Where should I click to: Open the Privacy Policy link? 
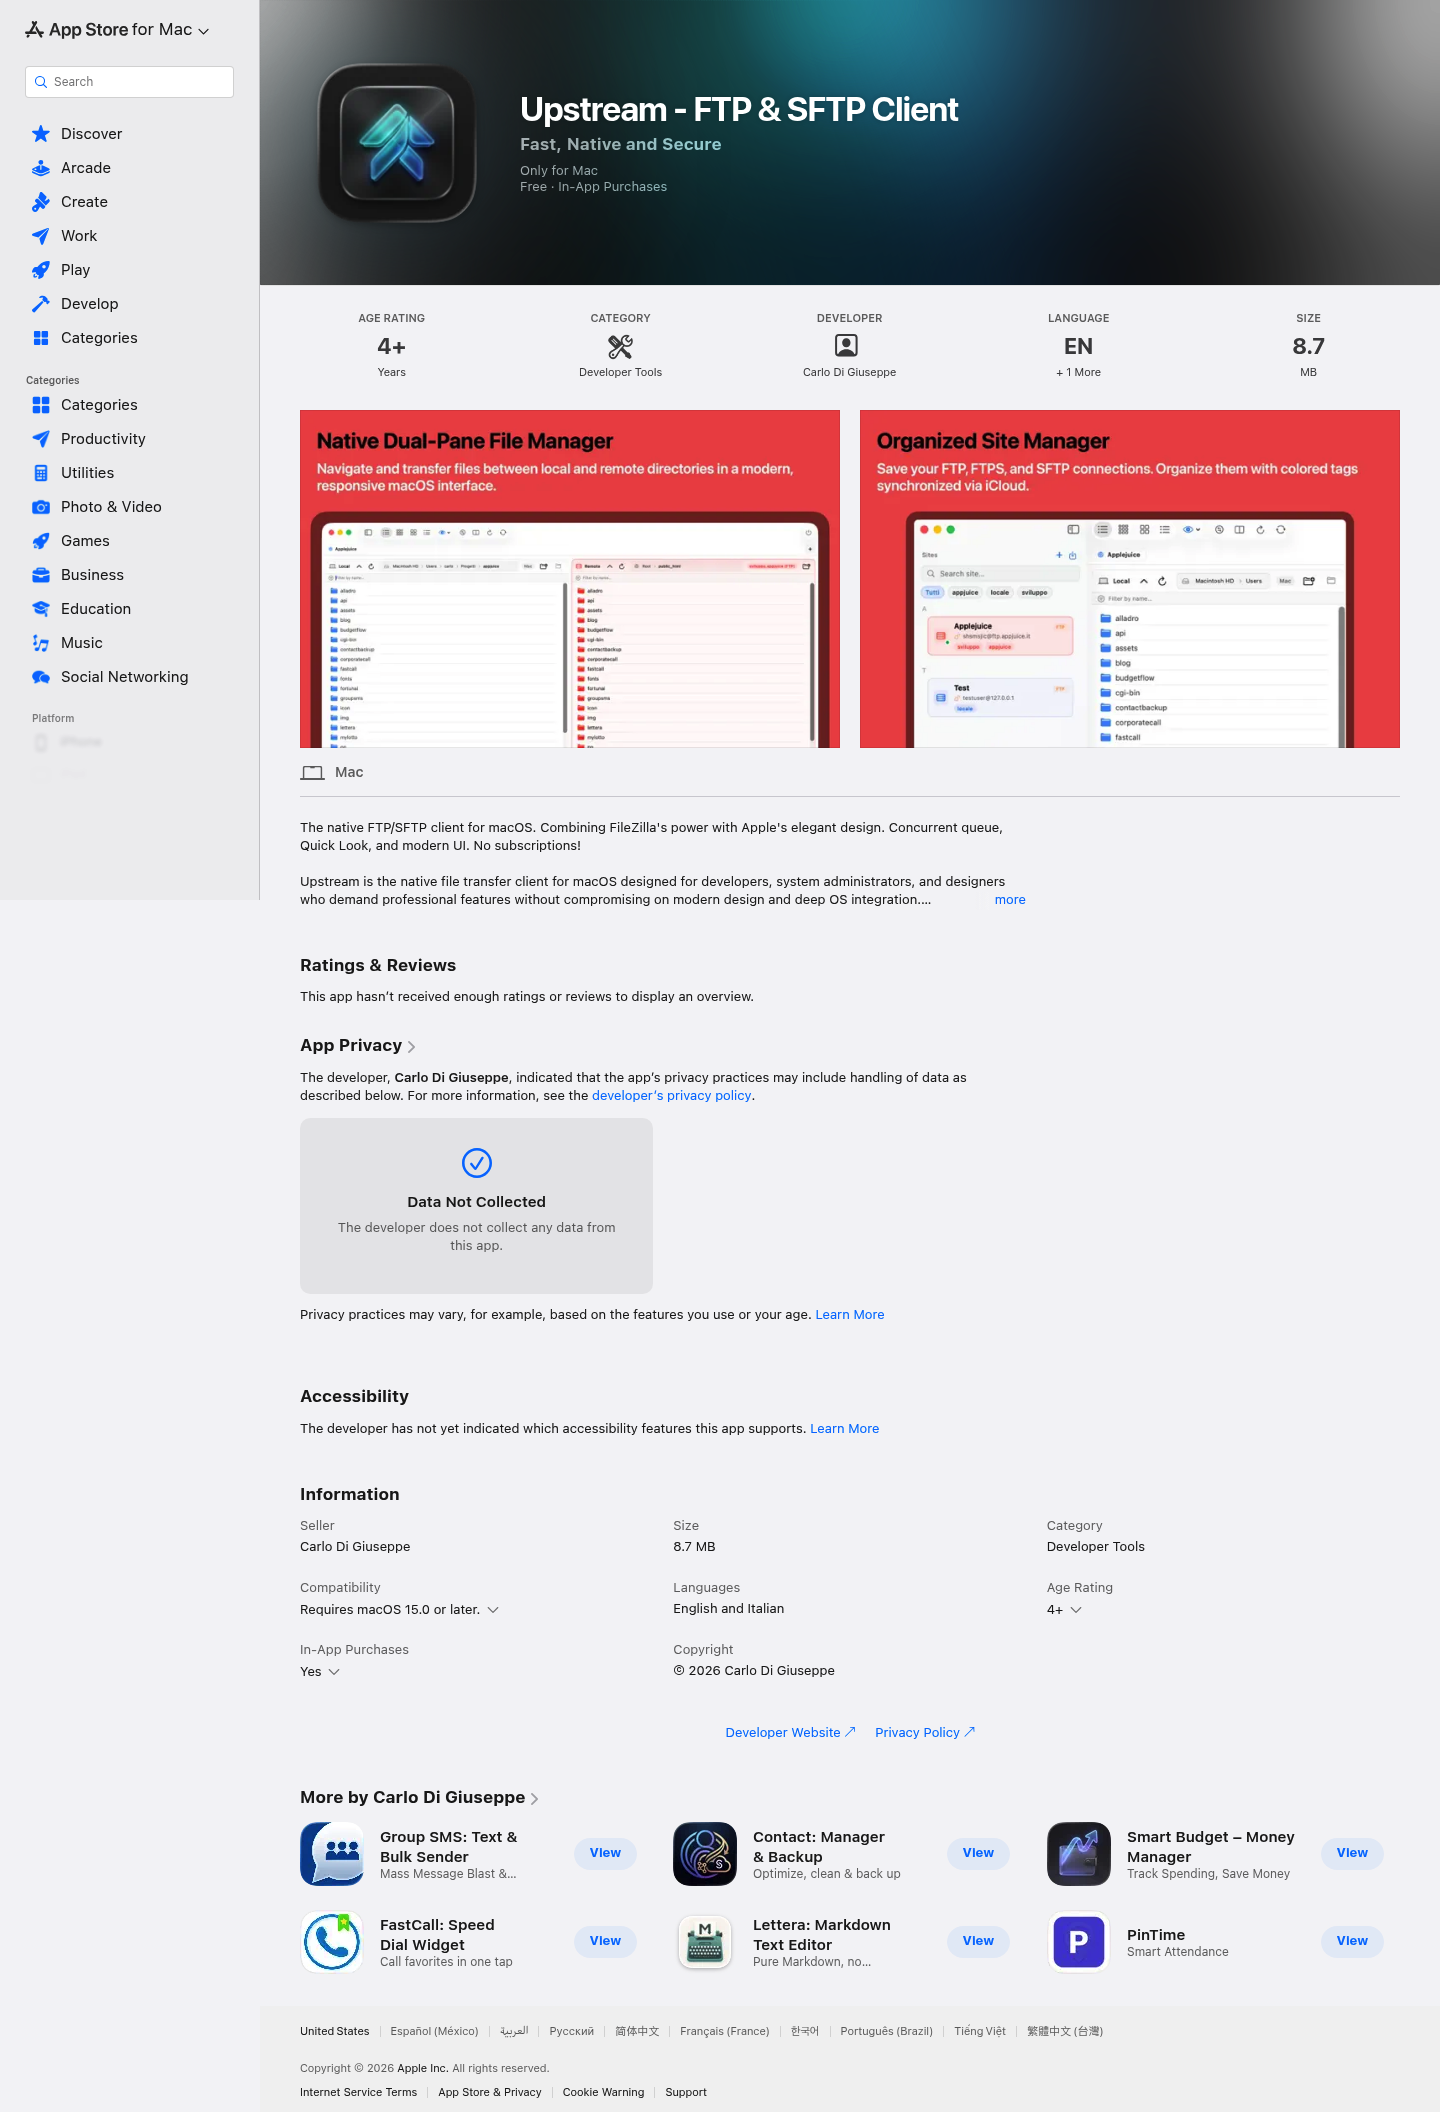[x=925, y=1733]
